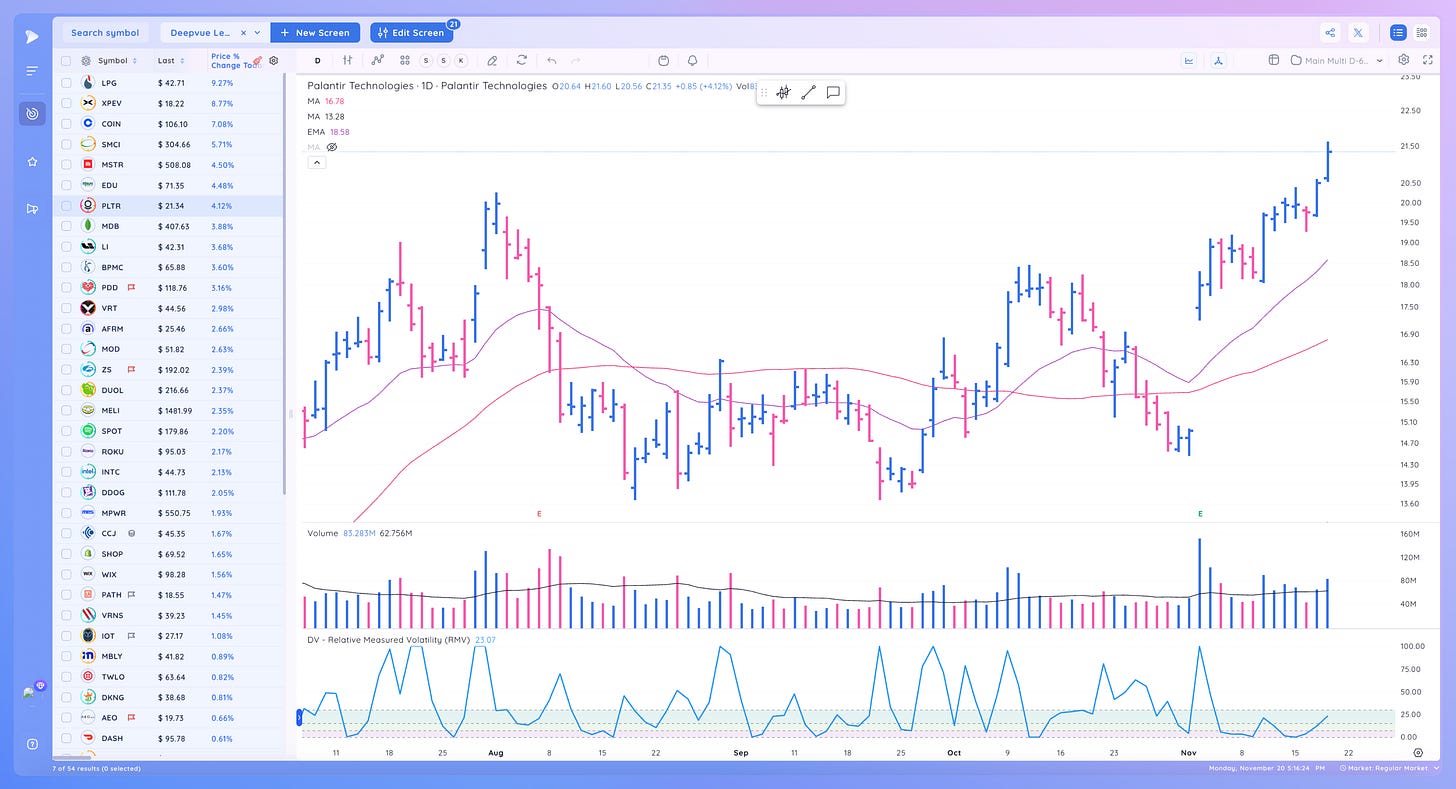Screen dimensions: 1456x789
Task: Click the refresh chart icon
Action: [521, 60]
